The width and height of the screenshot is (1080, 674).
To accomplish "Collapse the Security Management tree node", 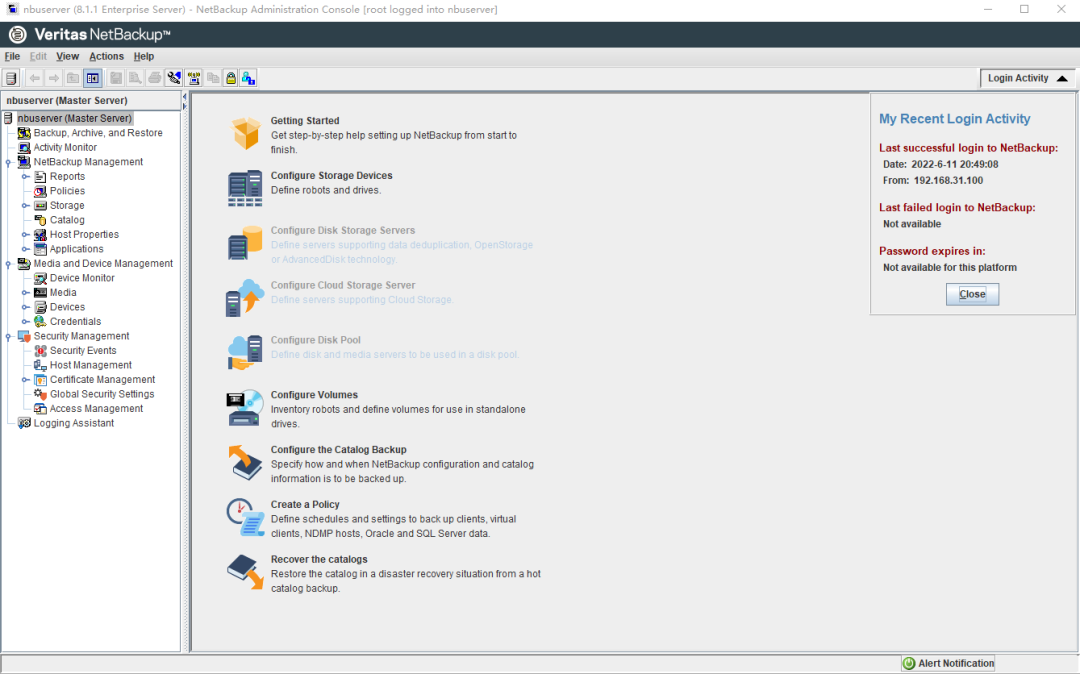I will click(x=8, y=337).
